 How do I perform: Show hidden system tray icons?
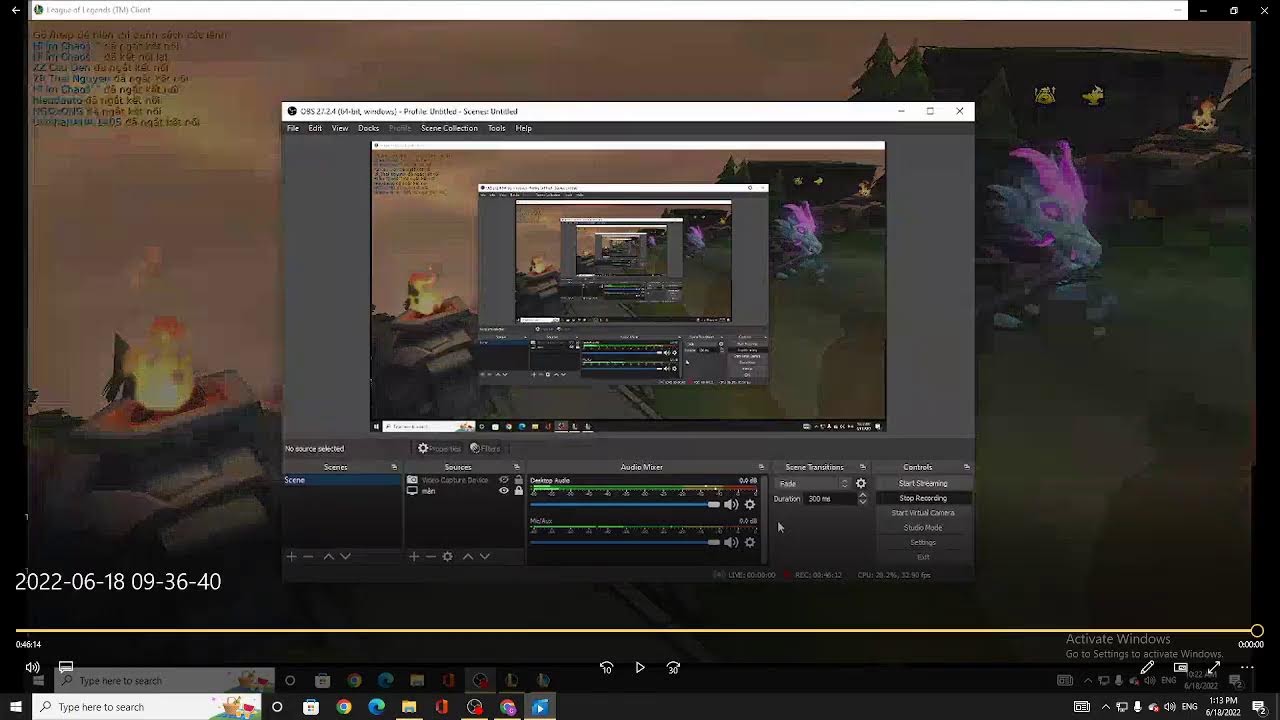tap(1106, 707)
